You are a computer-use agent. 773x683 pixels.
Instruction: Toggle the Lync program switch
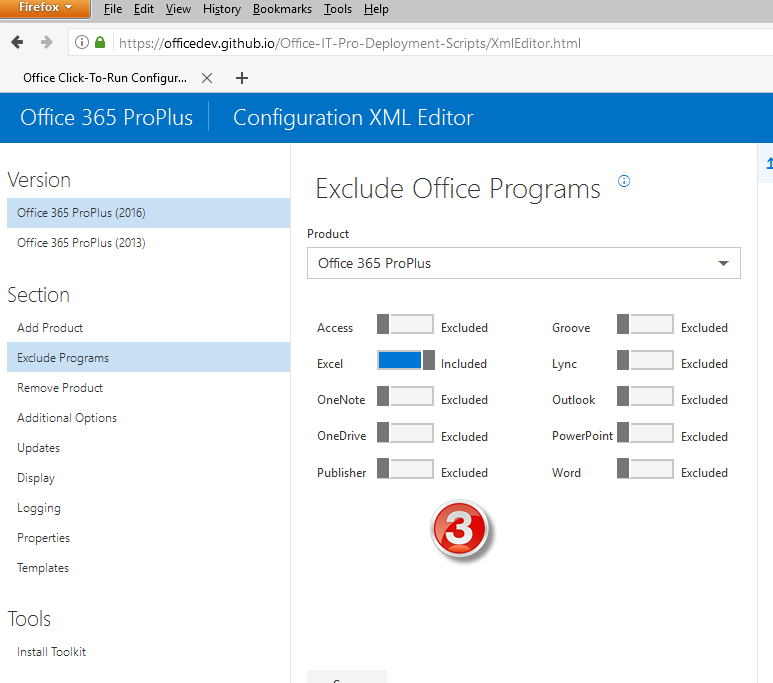pyautogui.click(x=645, y=360)
